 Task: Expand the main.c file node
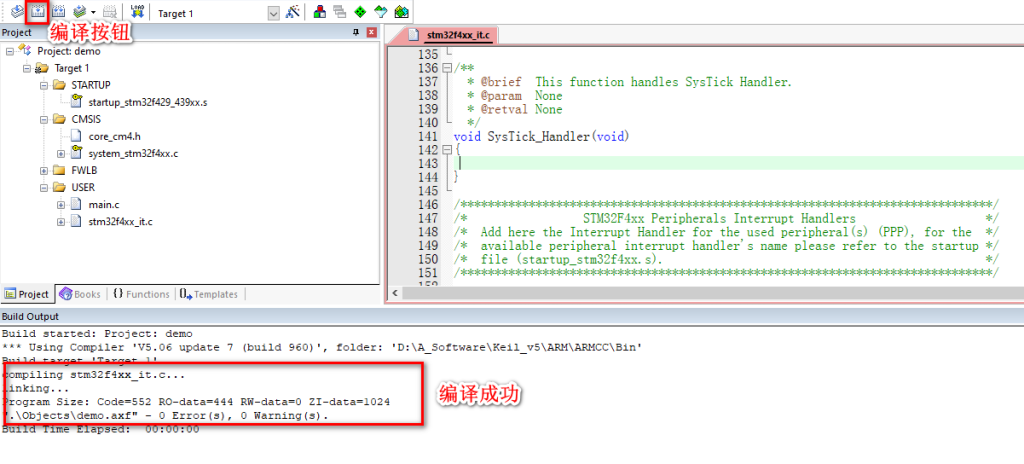(61, 205)
